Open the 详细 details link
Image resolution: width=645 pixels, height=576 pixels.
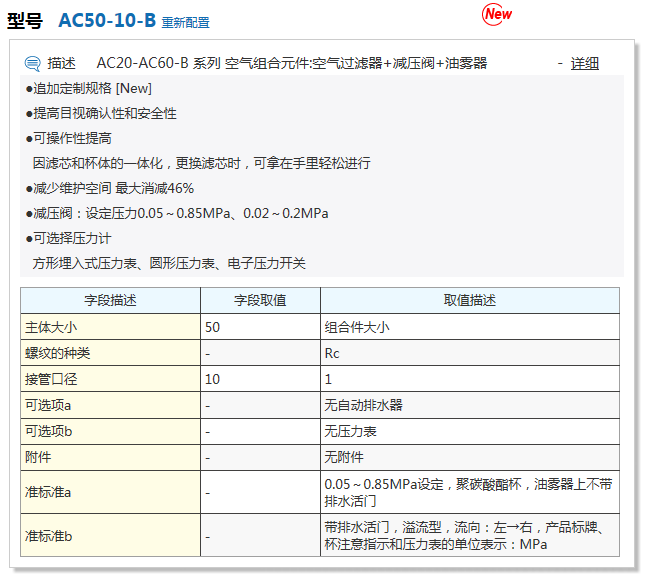point(585,64)
